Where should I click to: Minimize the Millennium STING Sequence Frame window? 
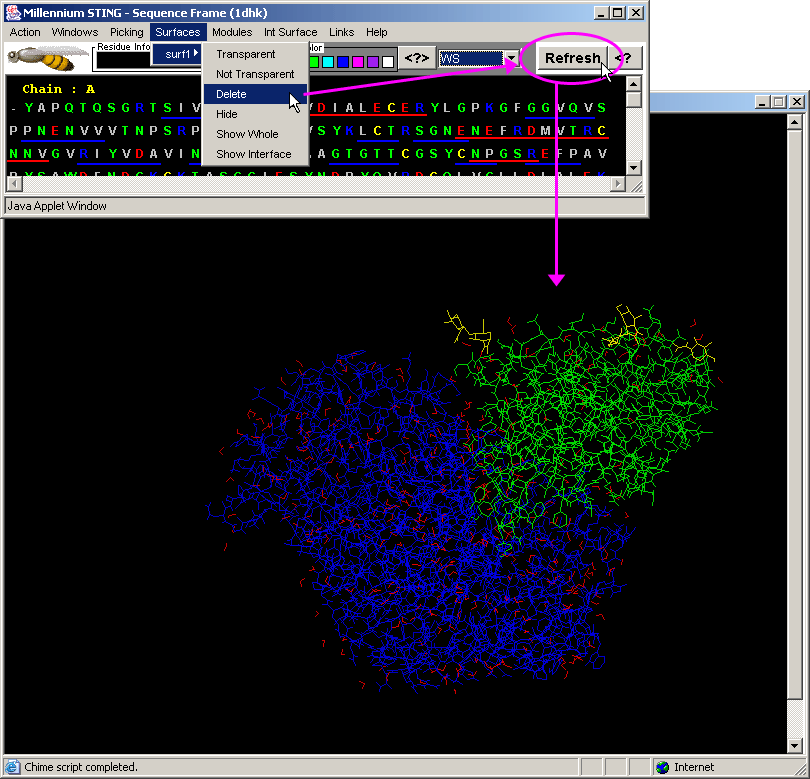coord(600,13)
